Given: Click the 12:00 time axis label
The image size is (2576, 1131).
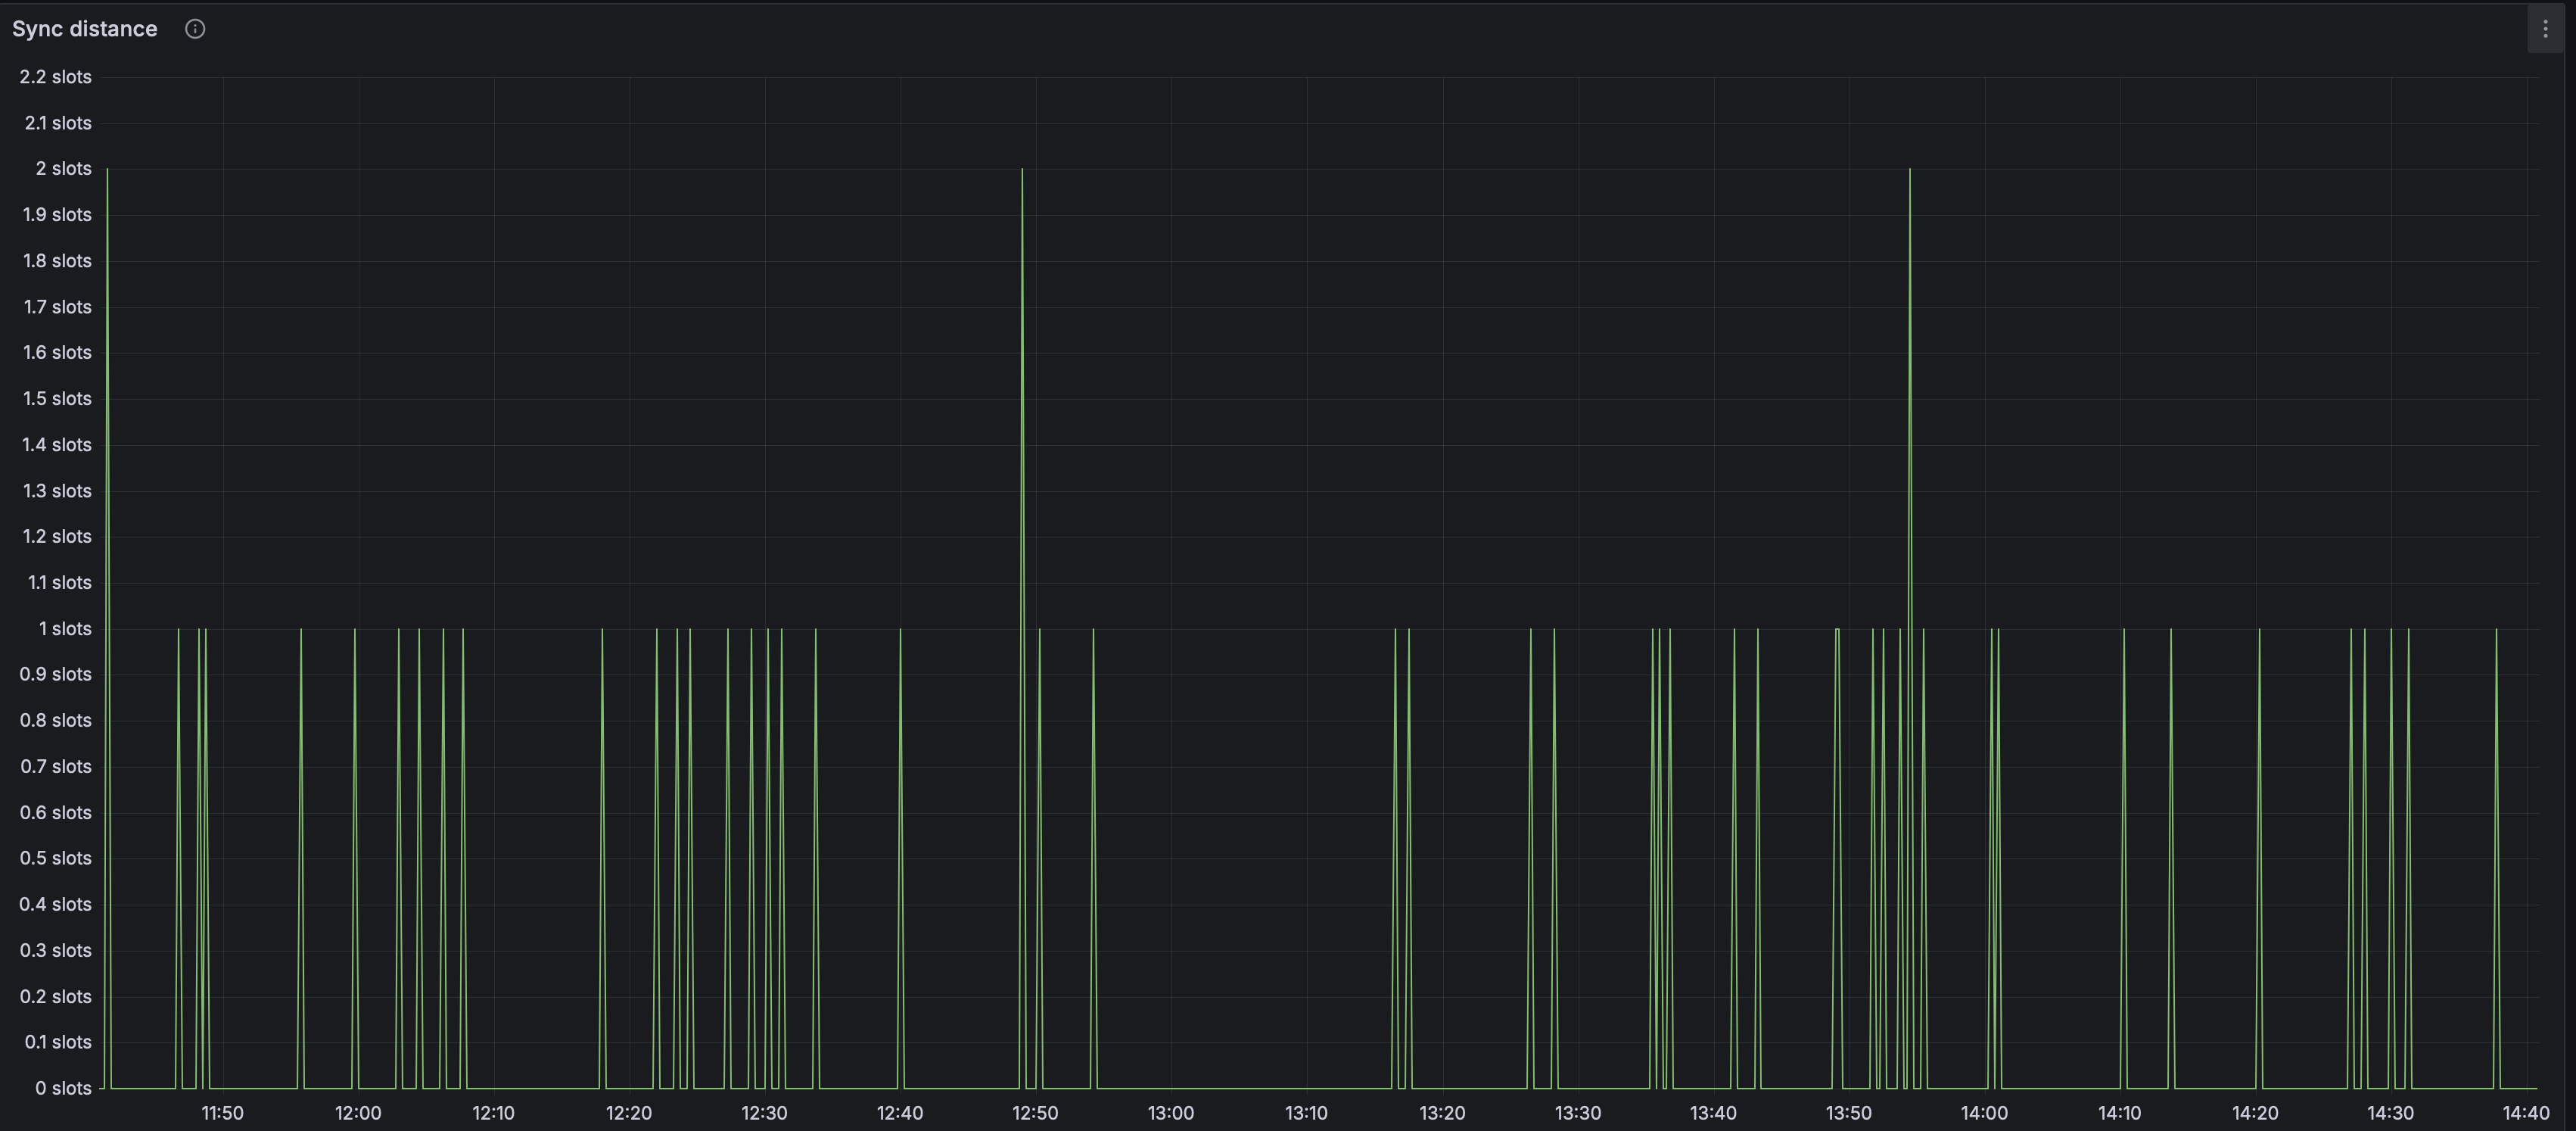Looking at the screenshot, I should coord(358,1113).
